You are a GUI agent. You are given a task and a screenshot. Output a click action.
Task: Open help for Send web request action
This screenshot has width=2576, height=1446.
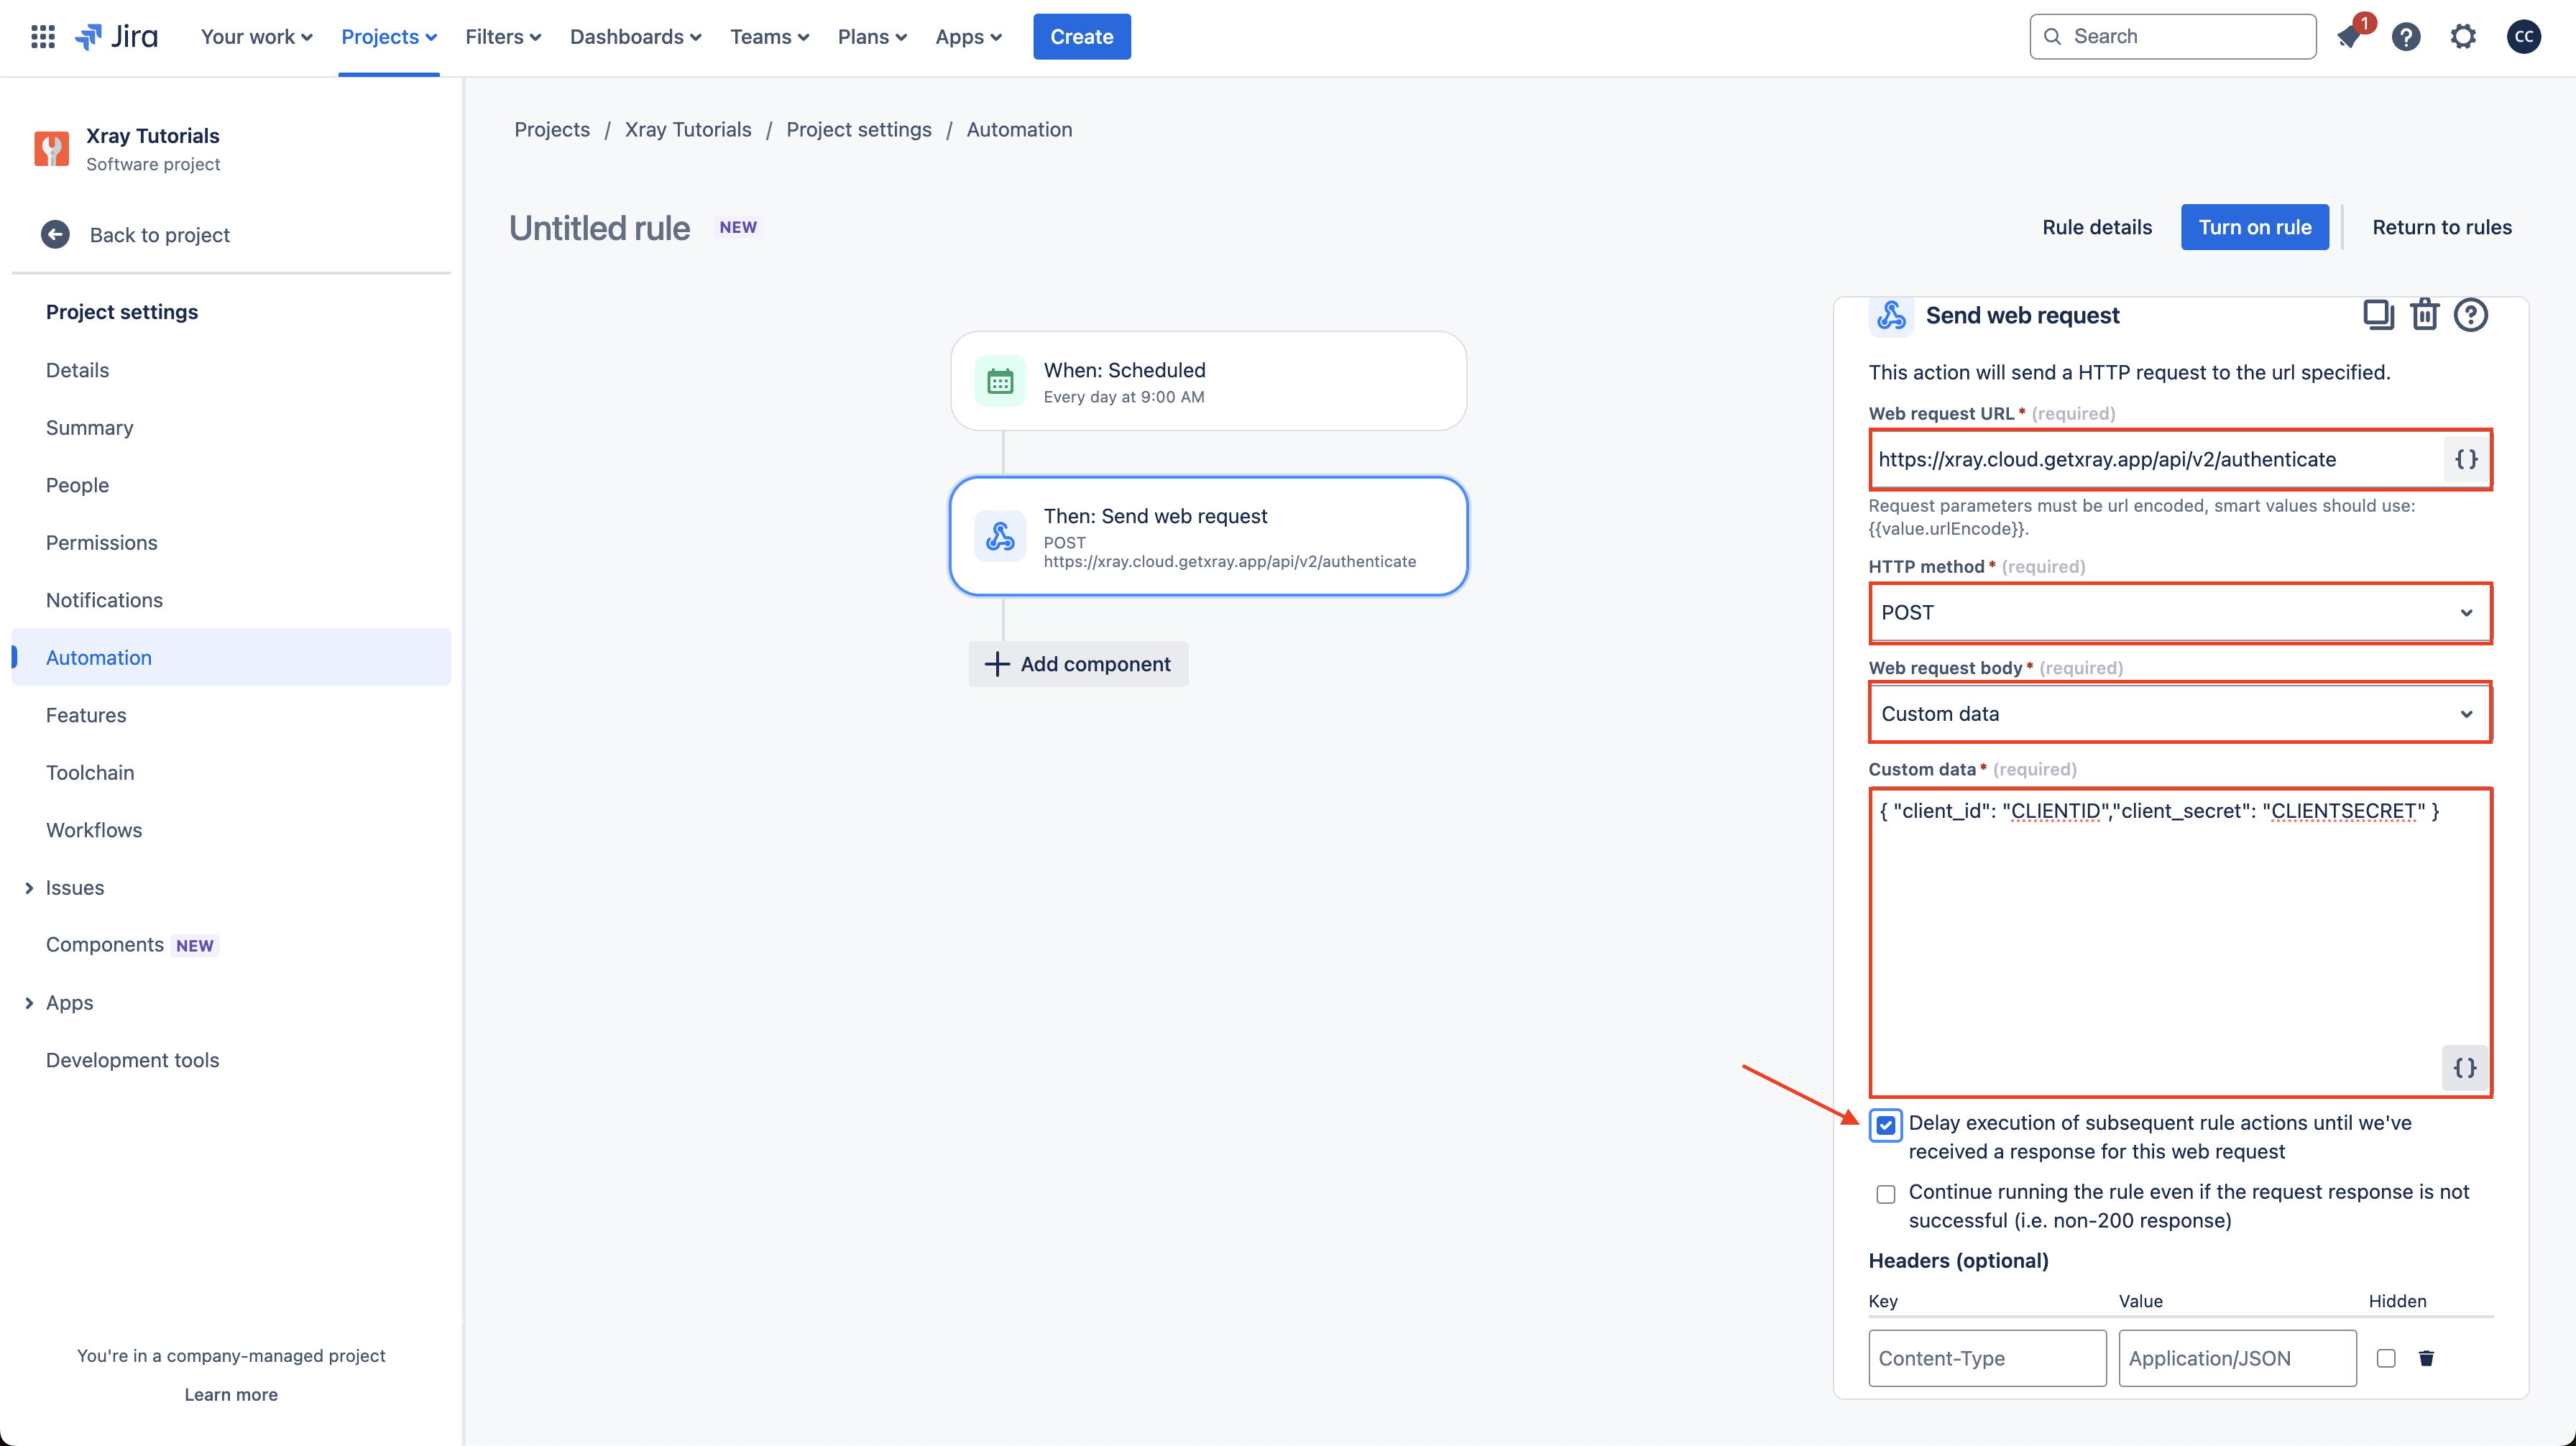coord(2471,315)
